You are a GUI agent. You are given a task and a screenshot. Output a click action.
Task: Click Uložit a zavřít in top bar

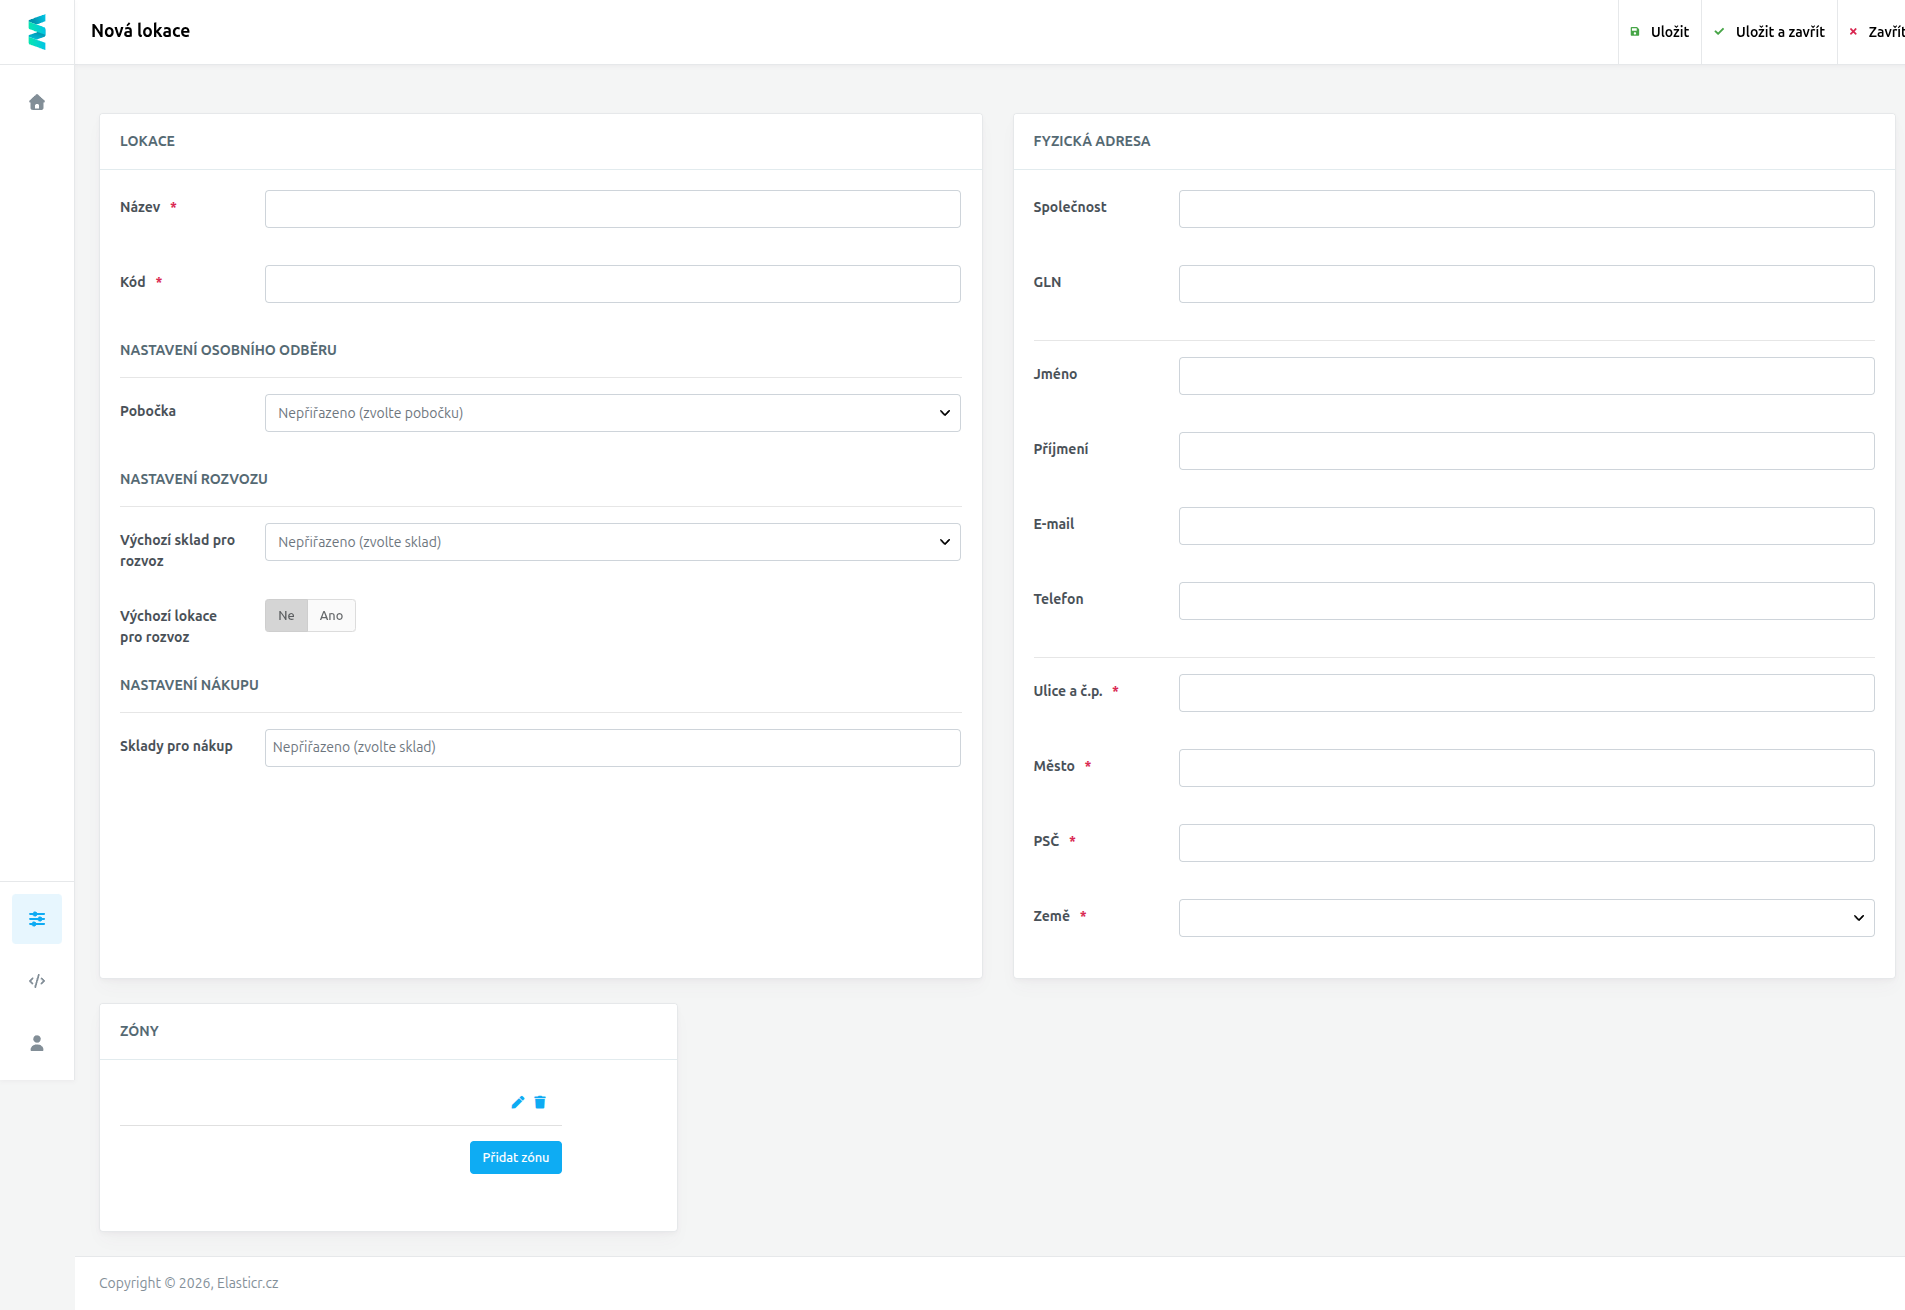pos(1769,32)
